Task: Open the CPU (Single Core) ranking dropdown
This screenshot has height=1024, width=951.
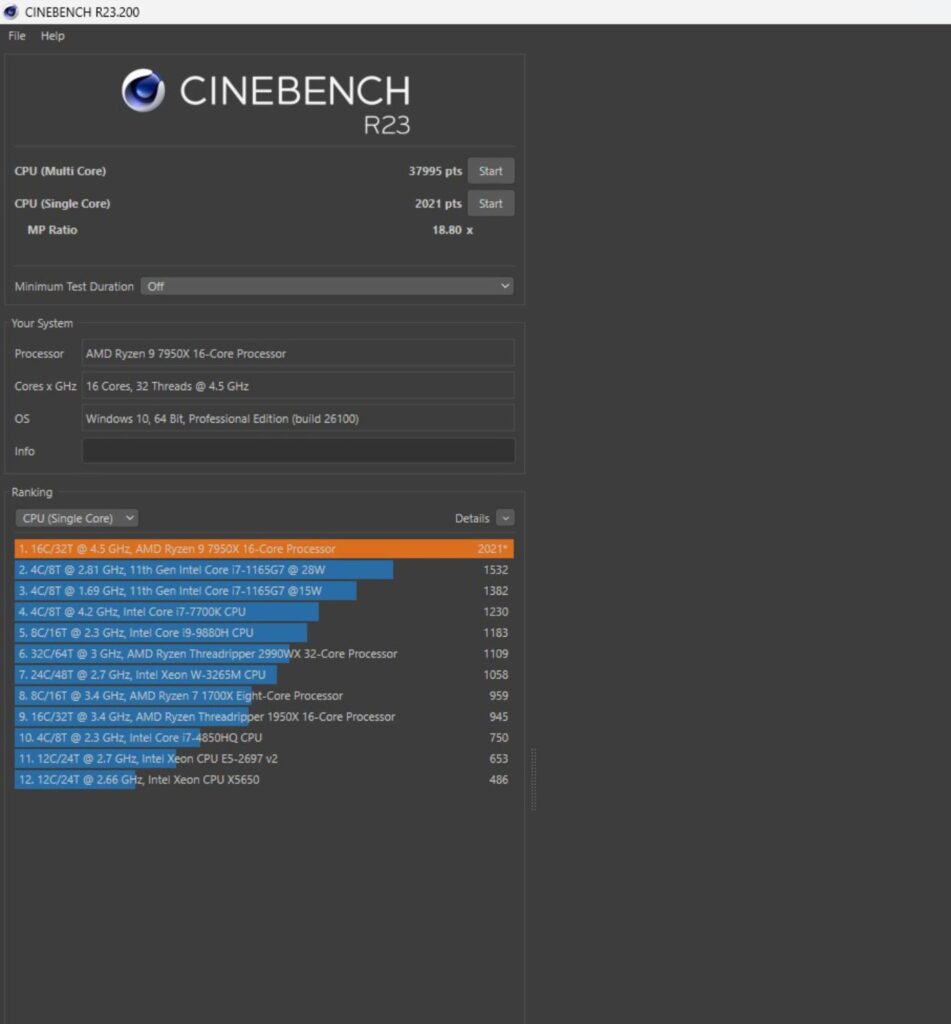Action: pos(76,518)
